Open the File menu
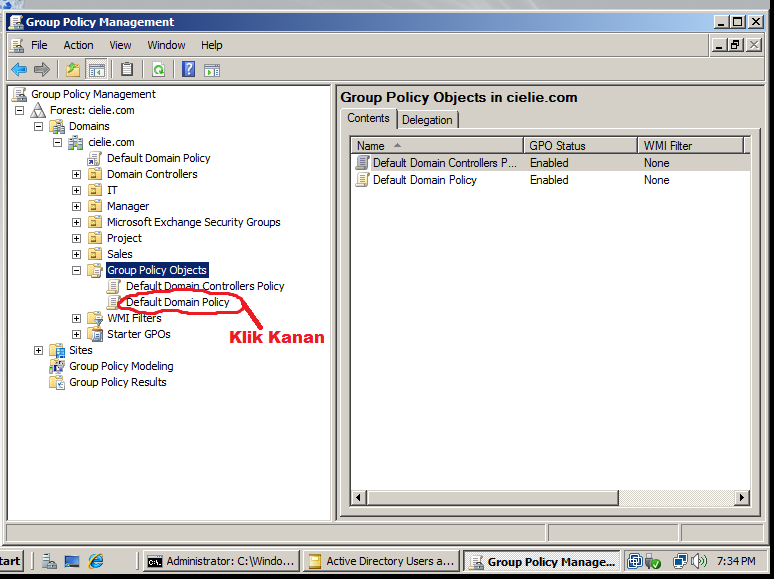The image size is (774, 579). pos(39,45)
